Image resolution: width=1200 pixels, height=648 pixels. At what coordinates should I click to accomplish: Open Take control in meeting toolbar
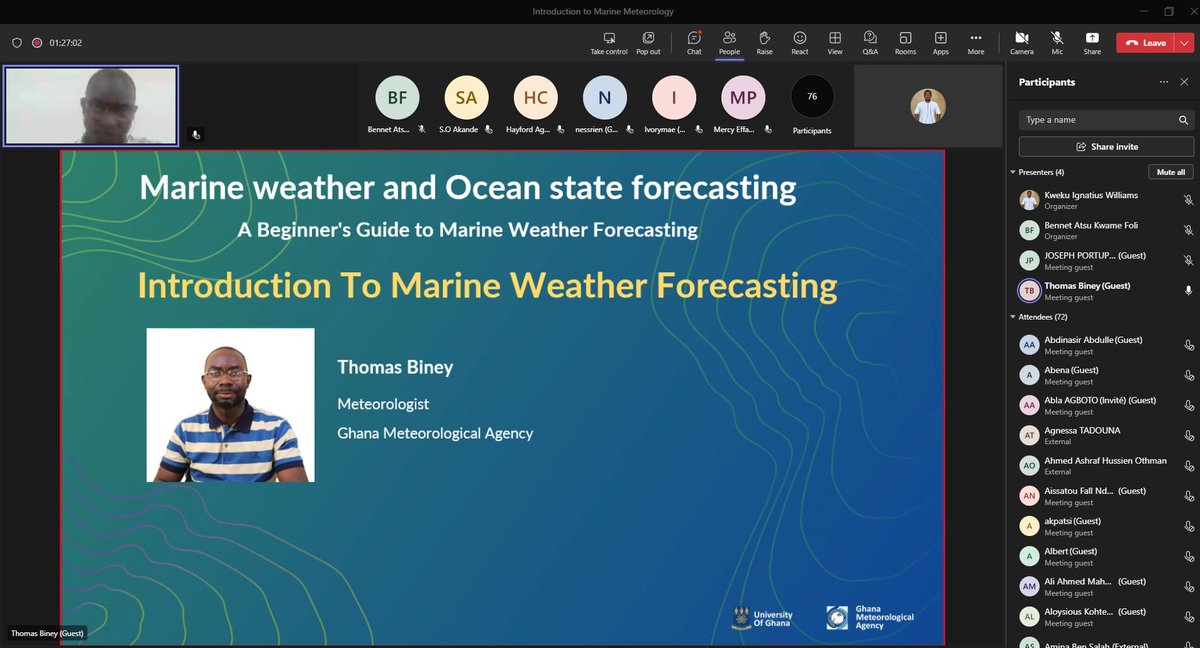click(x=609, y=42)
